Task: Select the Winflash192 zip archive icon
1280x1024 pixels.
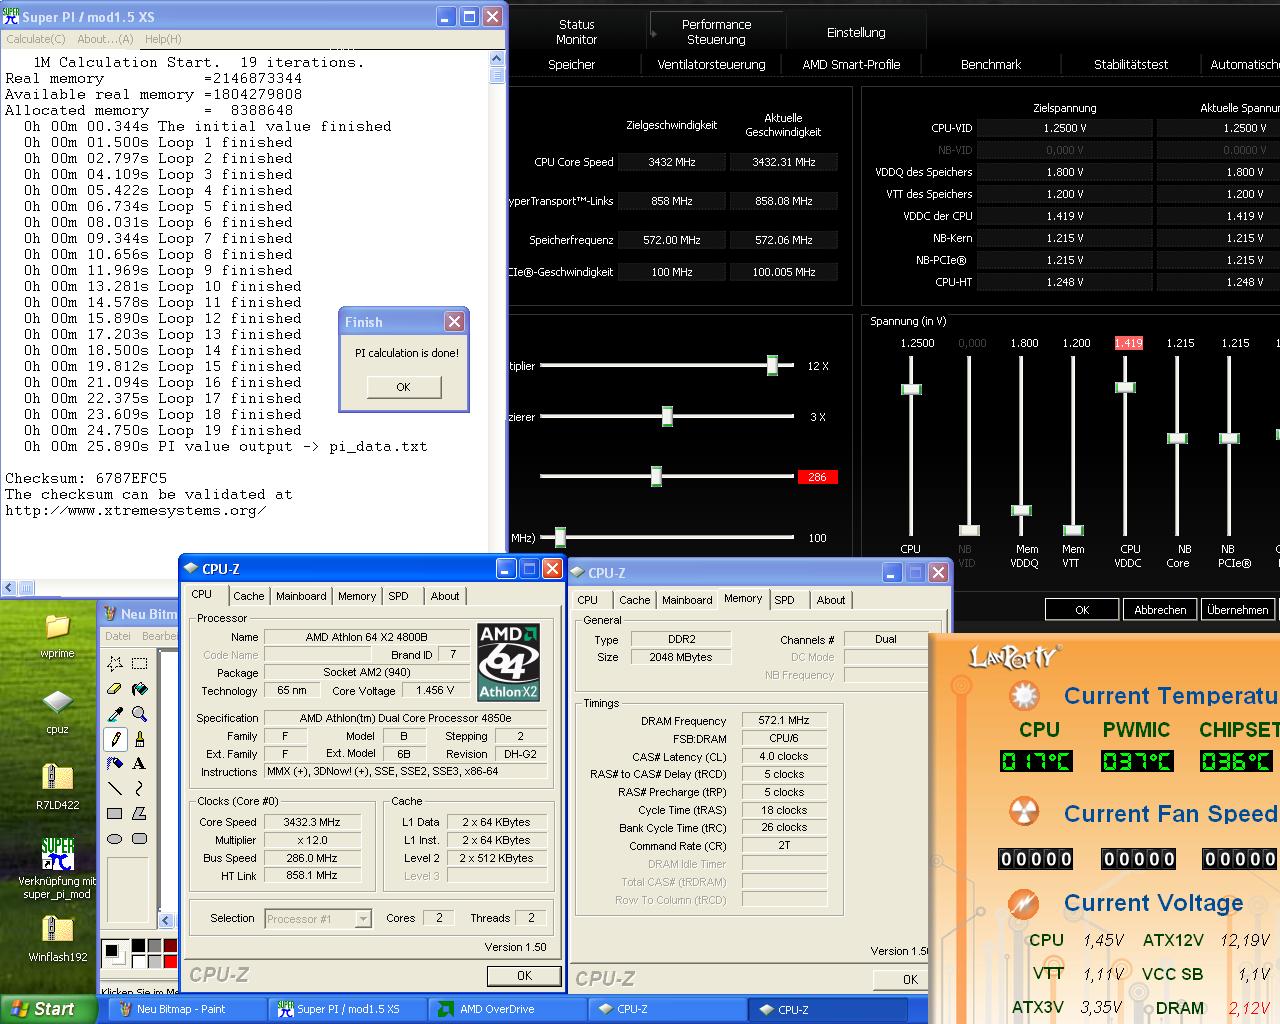Action: (57, 940)
